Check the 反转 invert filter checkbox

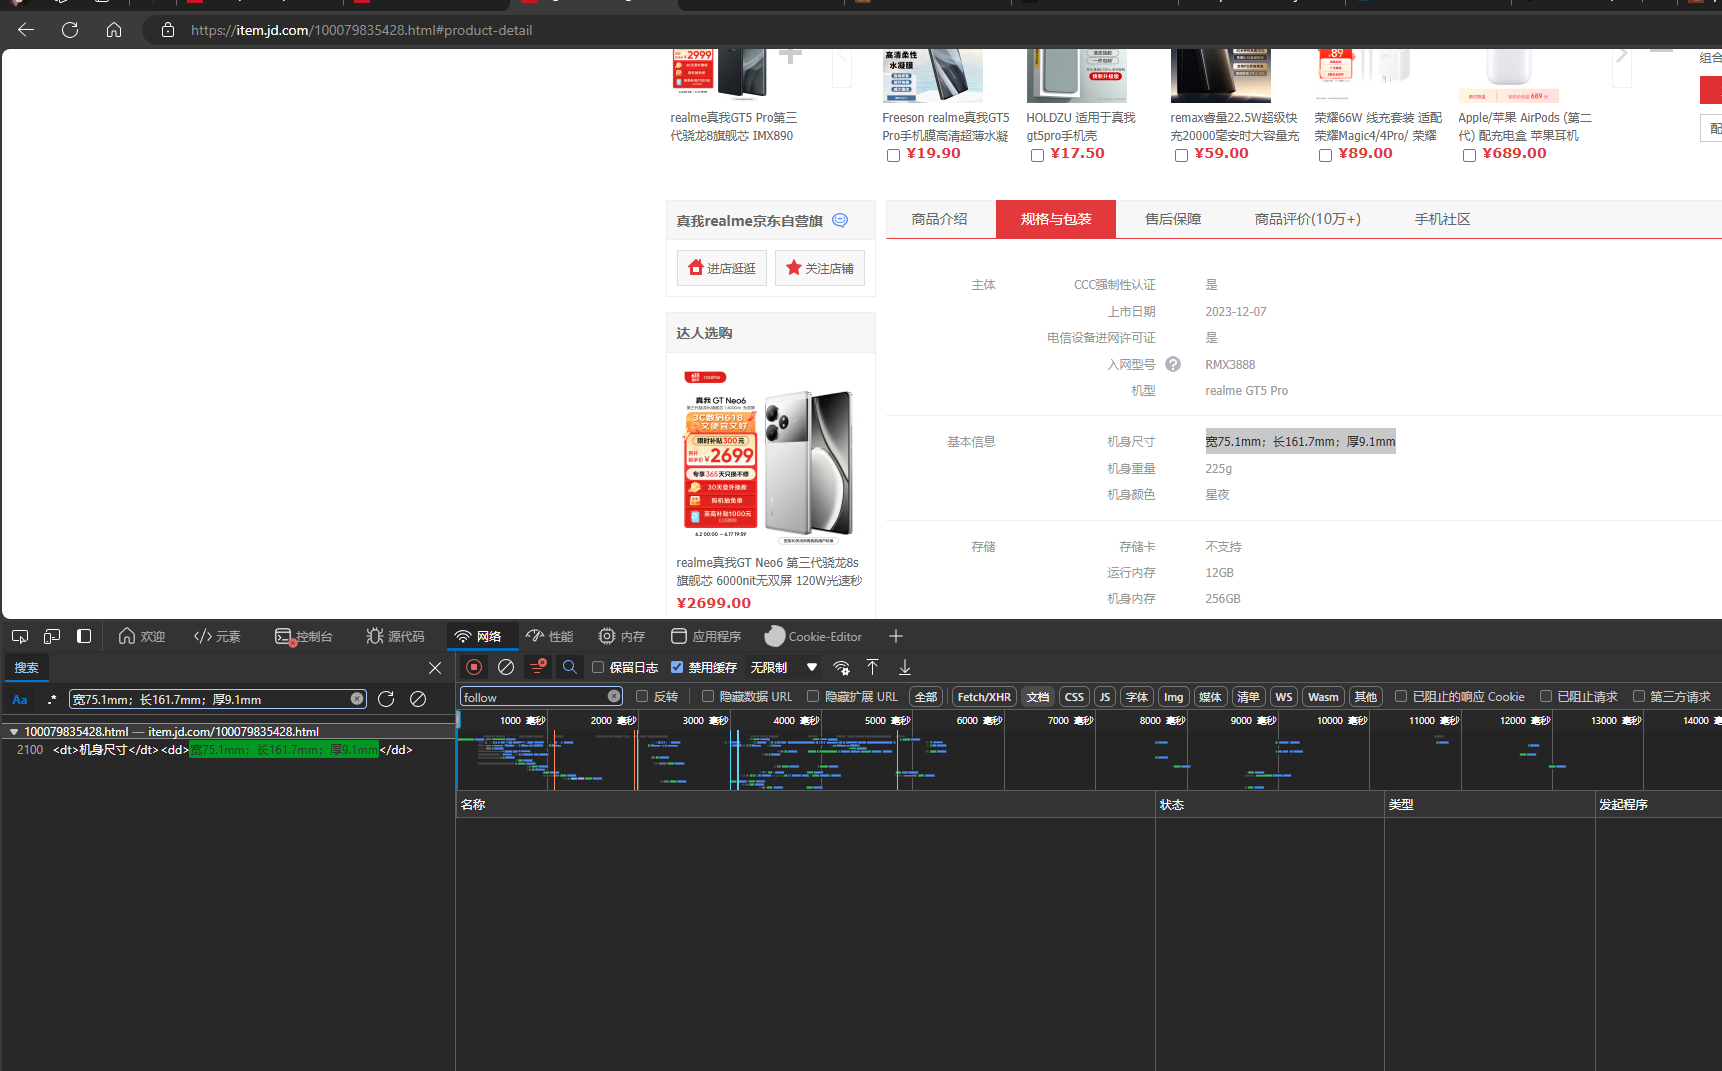pyautogui.click(x=642, y=696)
